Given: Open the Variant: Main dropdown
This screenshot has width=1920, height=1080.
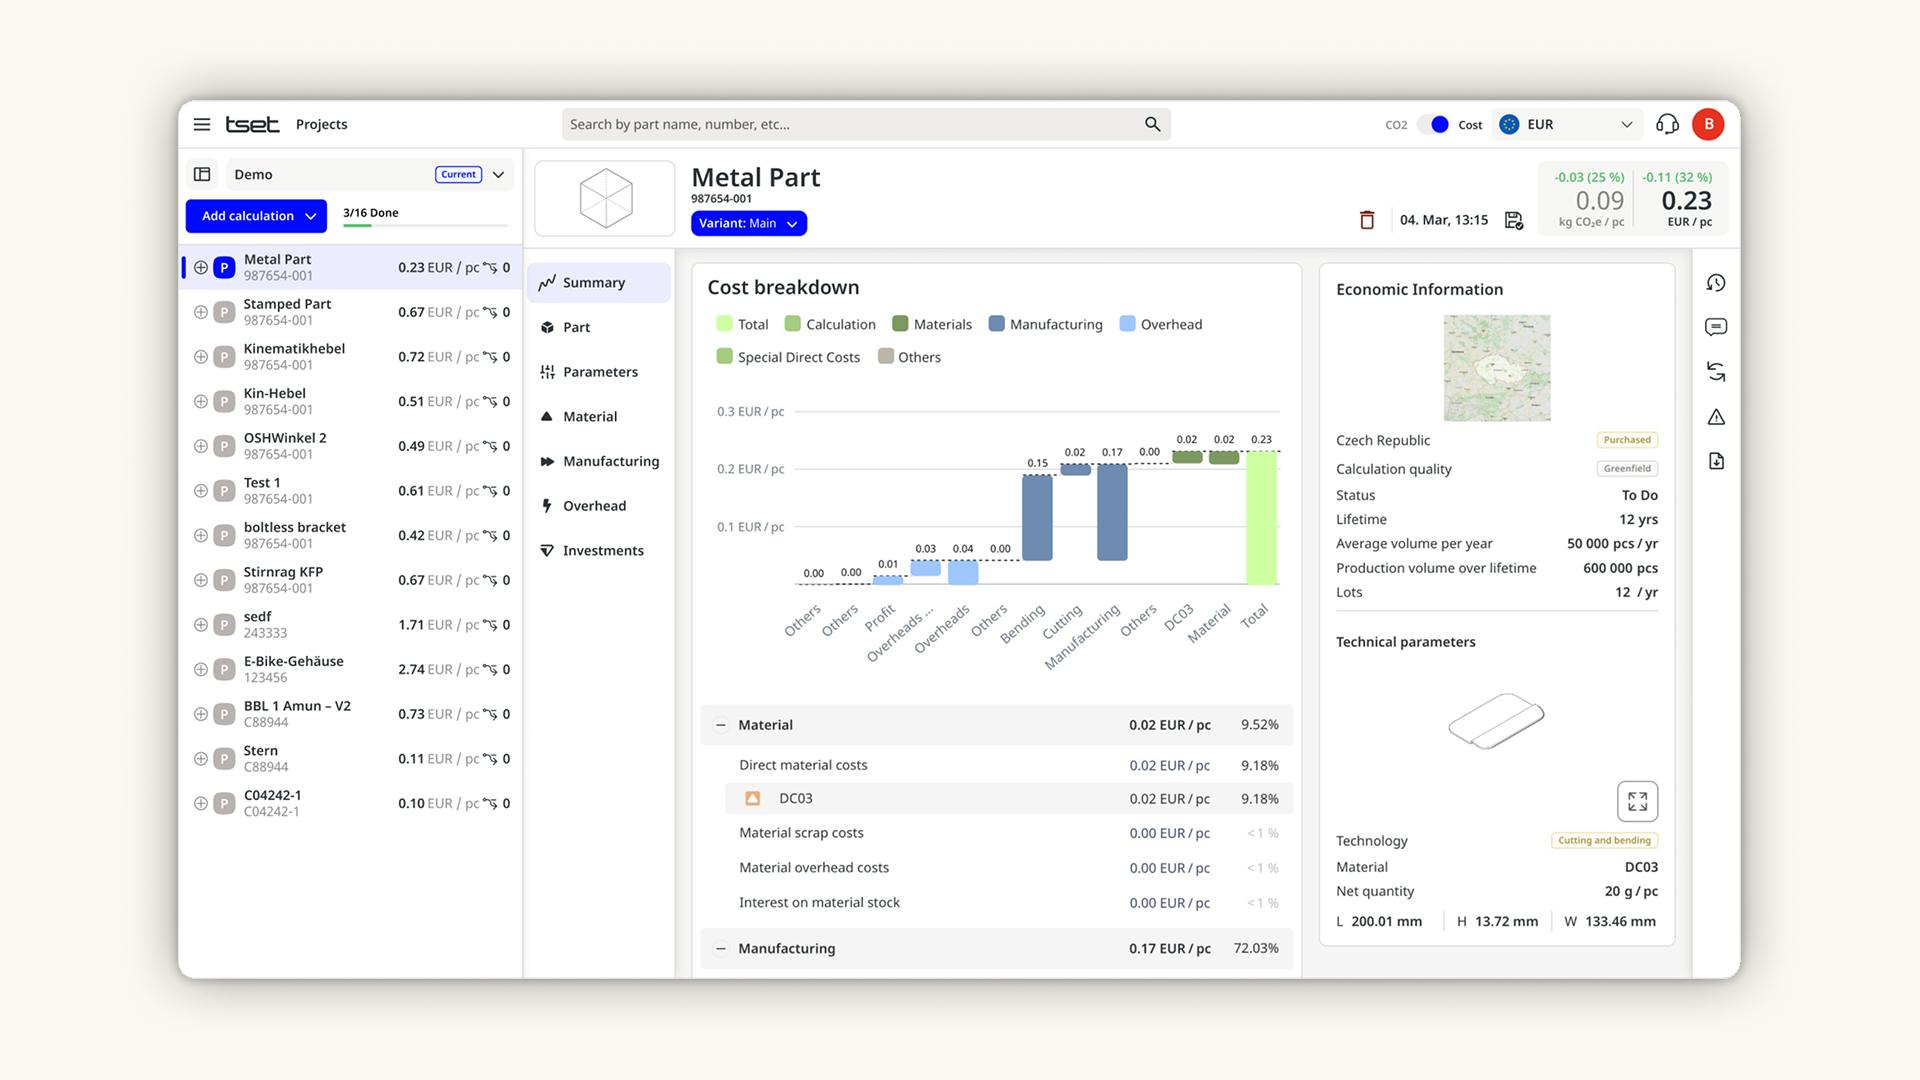Looking at the screenshot, I should tap(748, 223).
